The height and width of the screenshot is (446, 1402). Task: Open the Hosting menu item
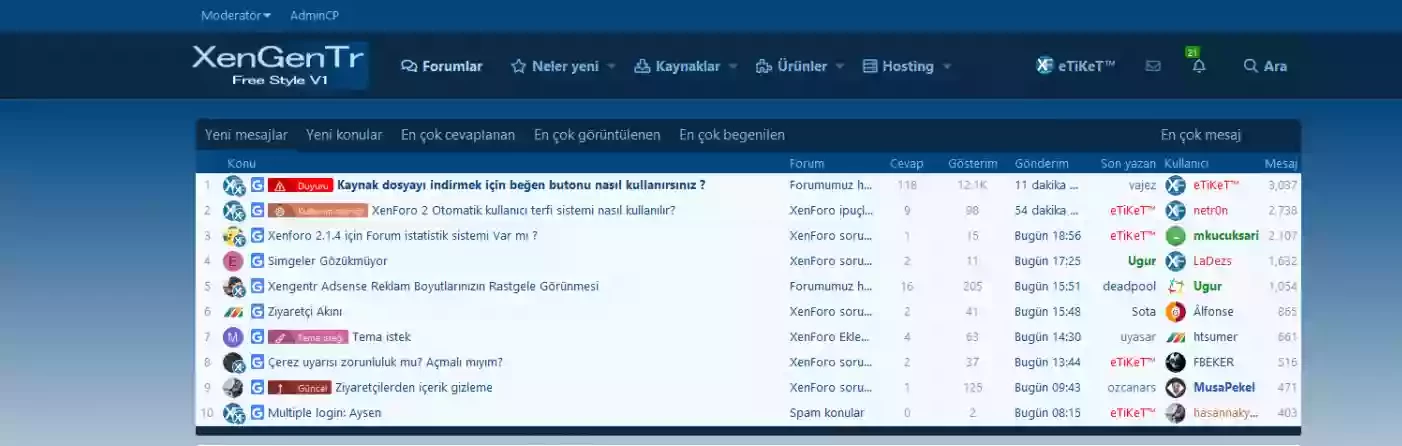click(898, 66)
